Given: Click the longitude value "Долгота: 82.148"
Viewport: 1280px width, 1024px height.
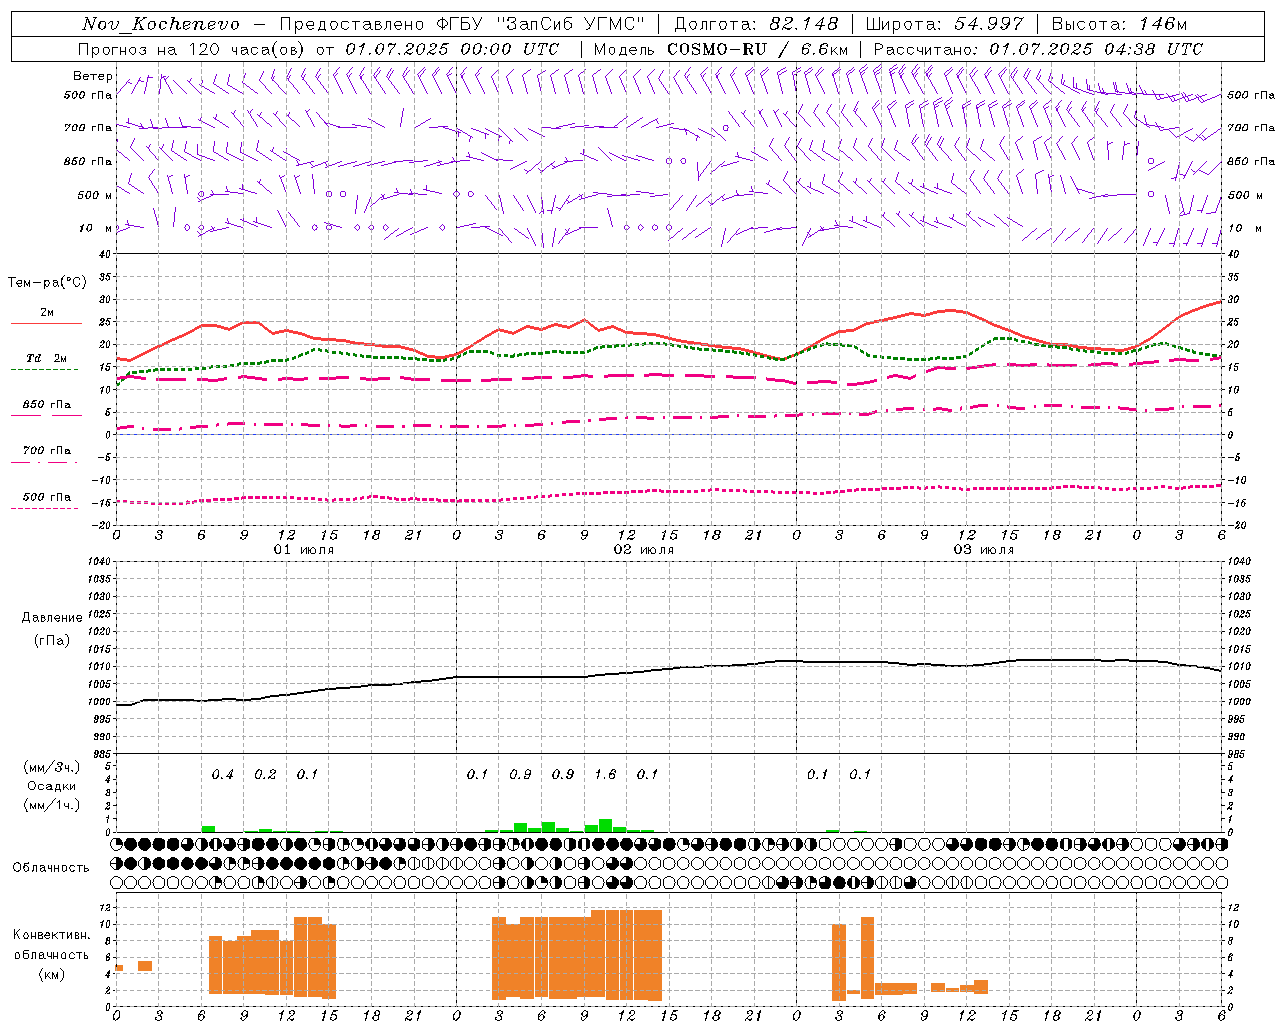Looking at the screenshot, I should 756,24.
